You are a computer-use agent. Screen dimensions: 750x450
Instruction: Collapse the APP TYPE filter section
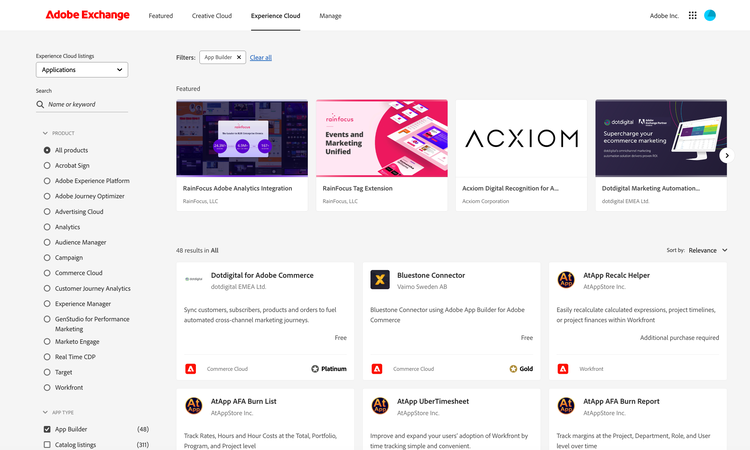tap(45, 412)
